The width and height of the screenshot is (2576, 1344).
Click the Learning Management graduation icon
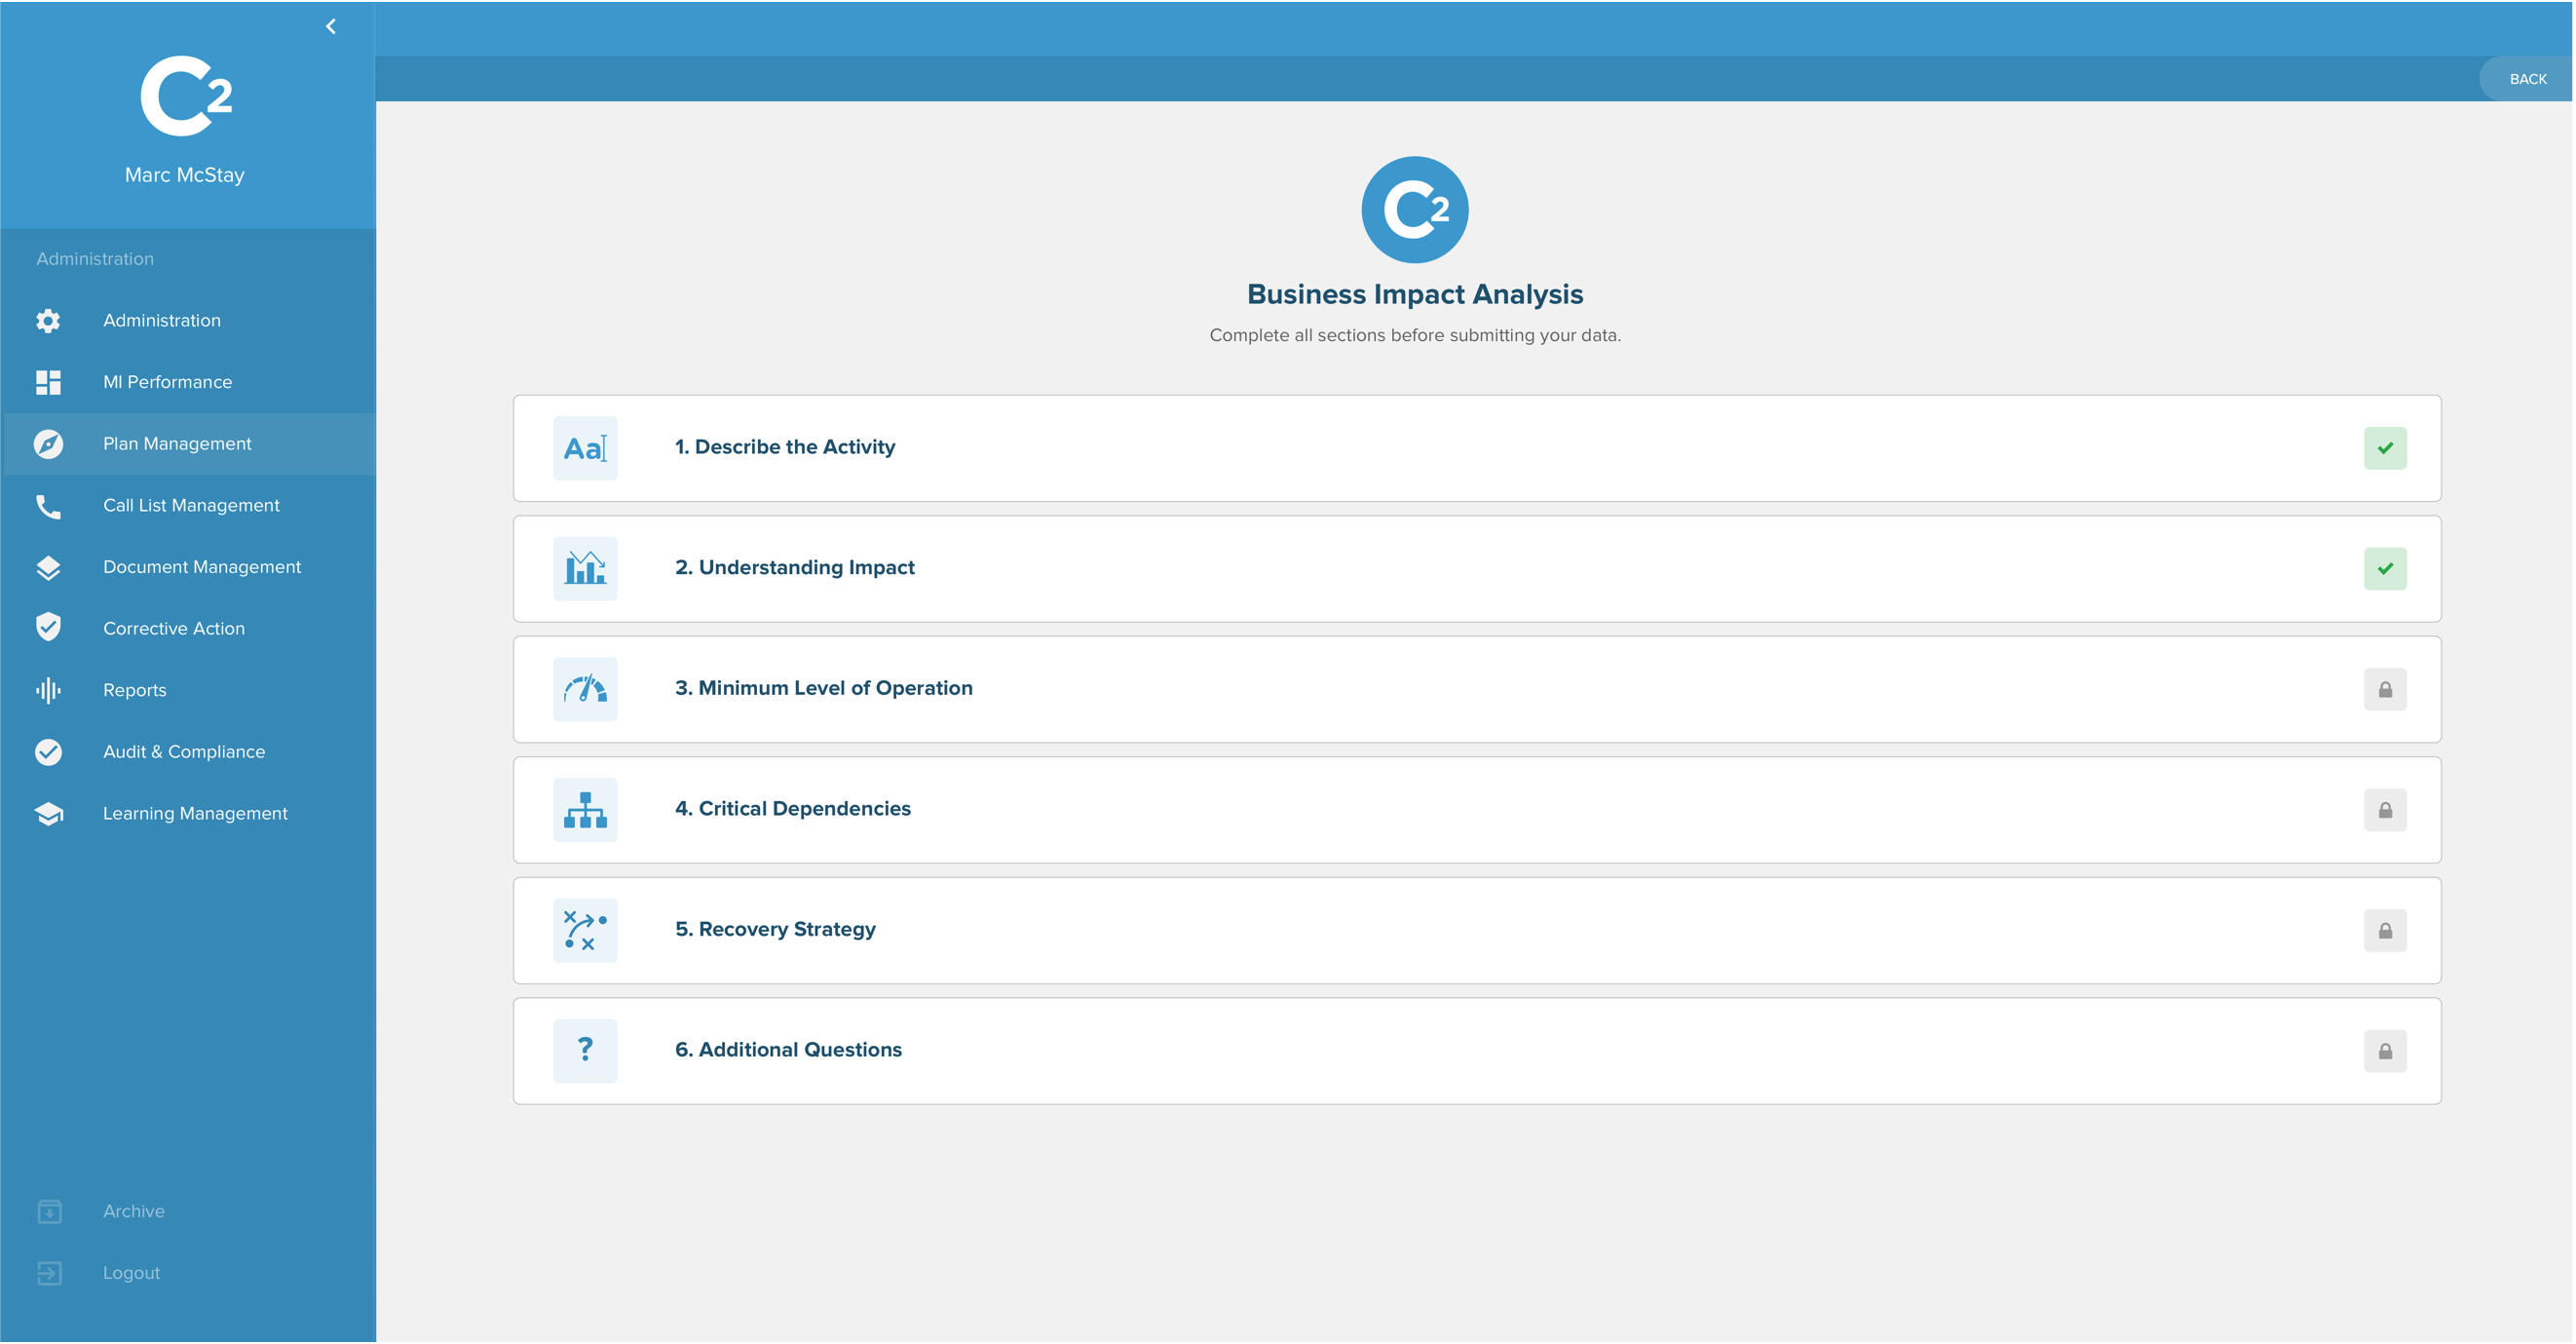tap(48, 813)
